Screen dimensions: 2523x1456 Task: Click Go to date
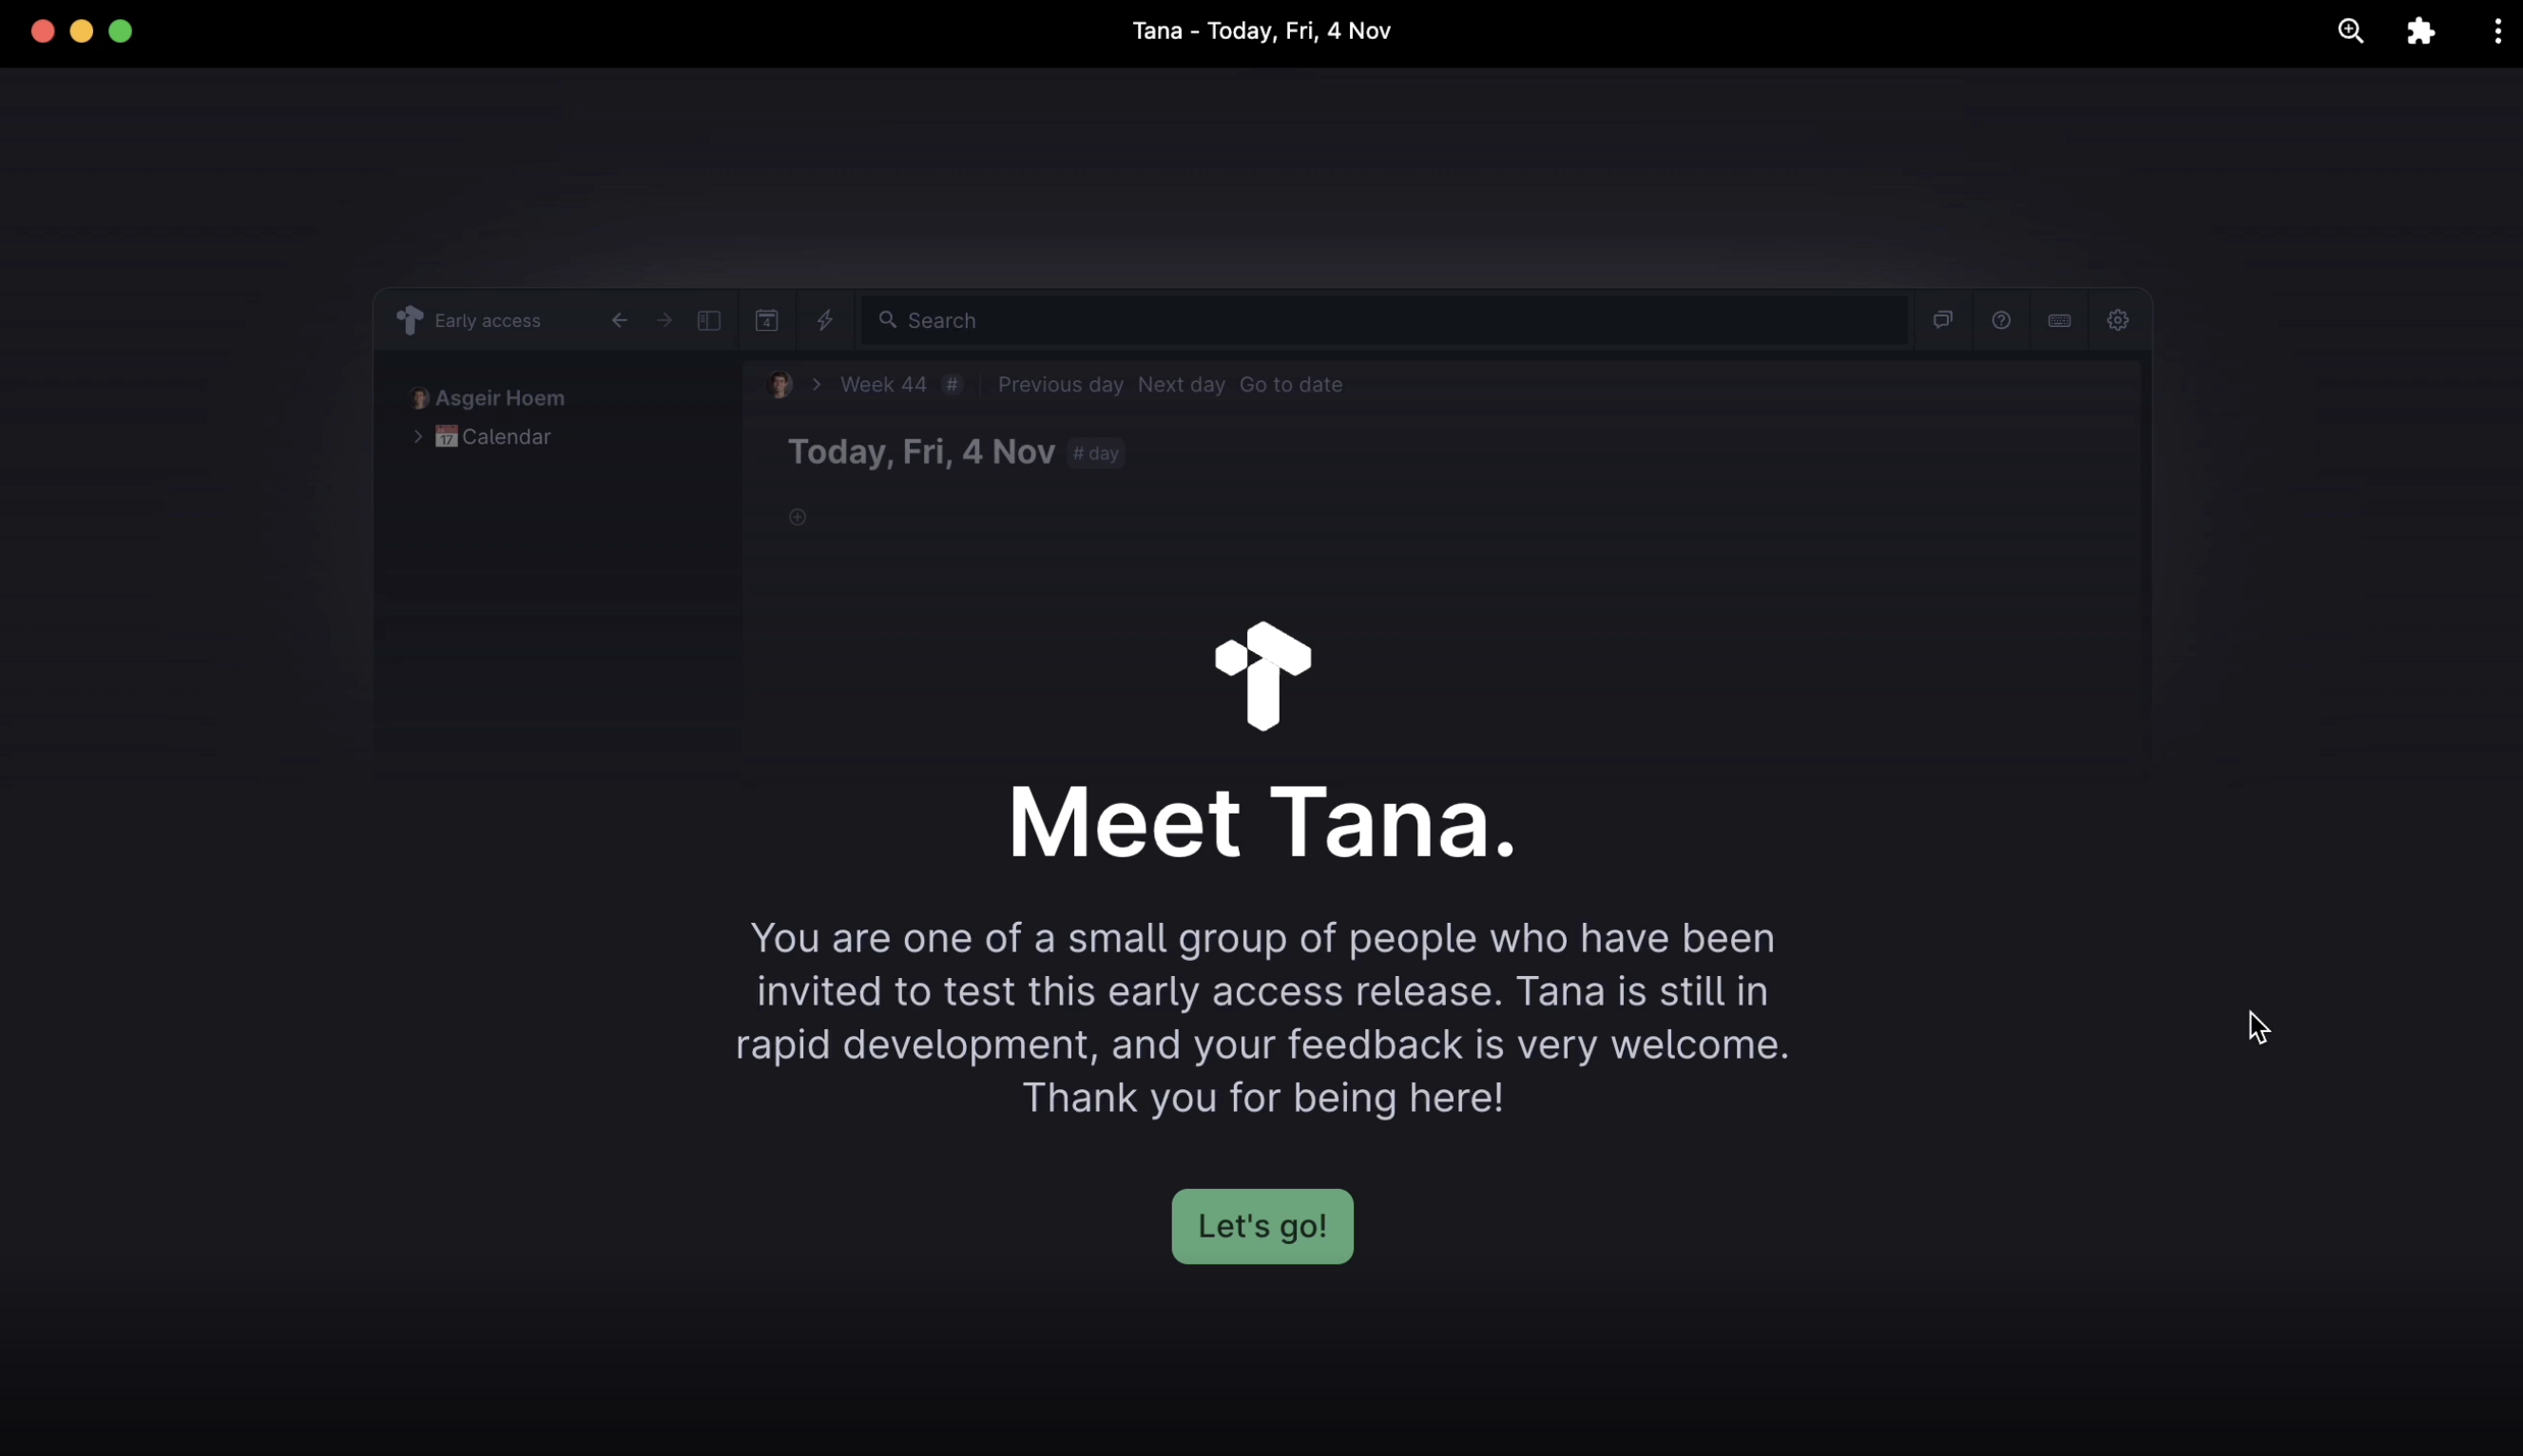pyautogui.click(x=1290, y=384)
